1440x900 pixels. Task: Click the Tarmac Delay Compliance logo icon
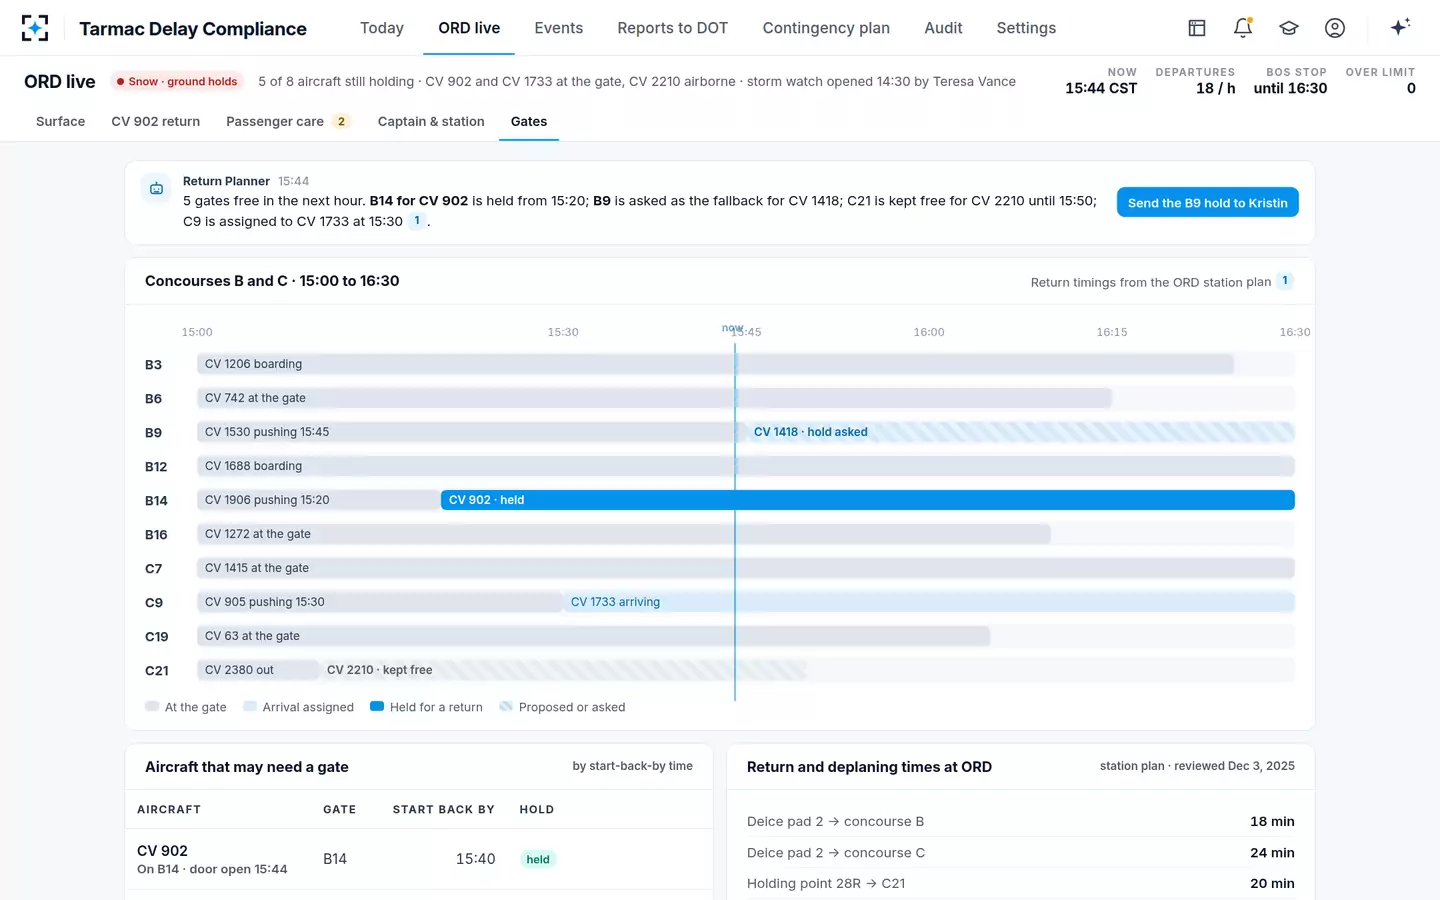(35, 28)
